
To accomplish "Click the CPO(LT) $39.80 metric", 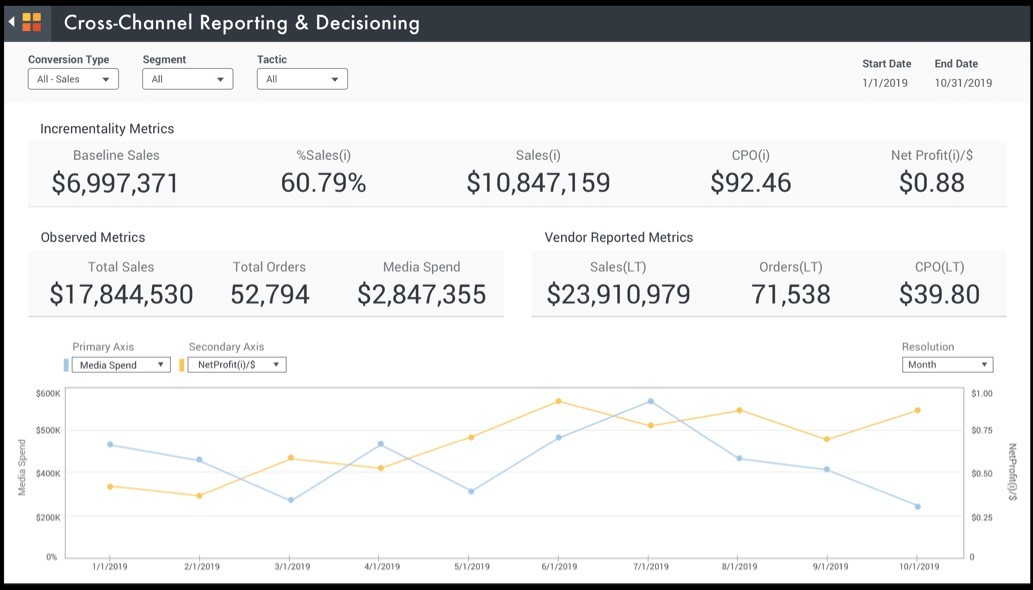I will [939, 293].
